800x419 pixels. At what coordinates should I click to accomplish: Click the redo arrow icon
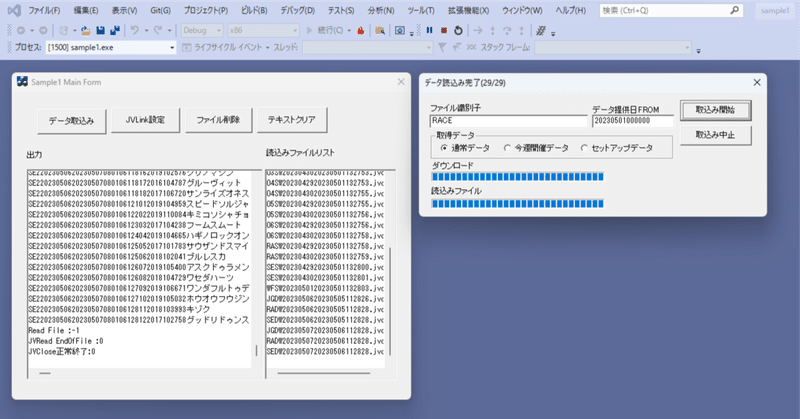[x=158, y=31]
